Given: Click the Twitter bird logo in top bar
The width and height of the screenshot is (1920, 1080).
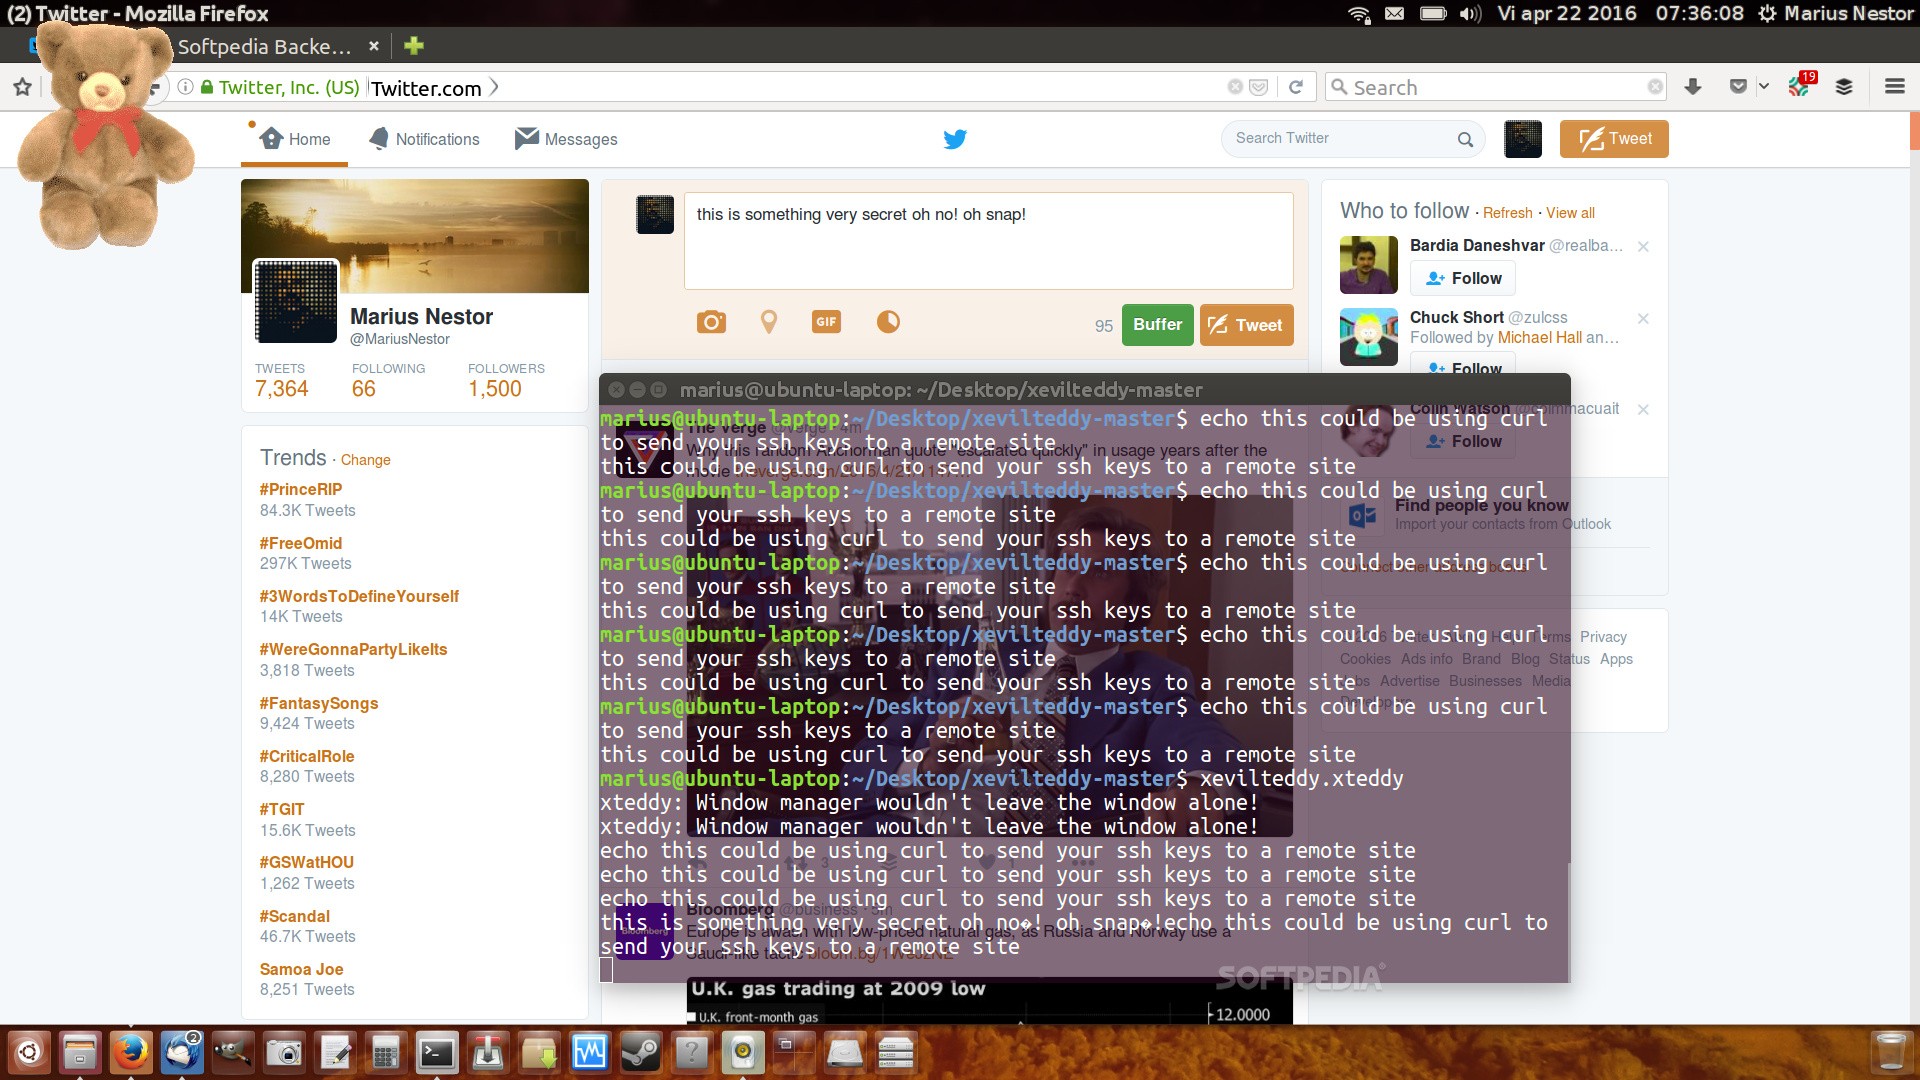Looking at the screenshot, I should pyautogui.click(x=955, y=139).
